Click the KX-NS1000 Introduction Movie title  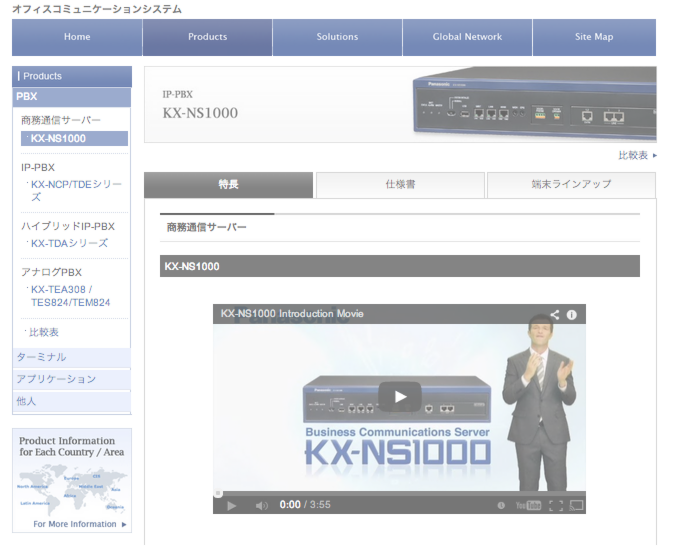pos(292,314)
